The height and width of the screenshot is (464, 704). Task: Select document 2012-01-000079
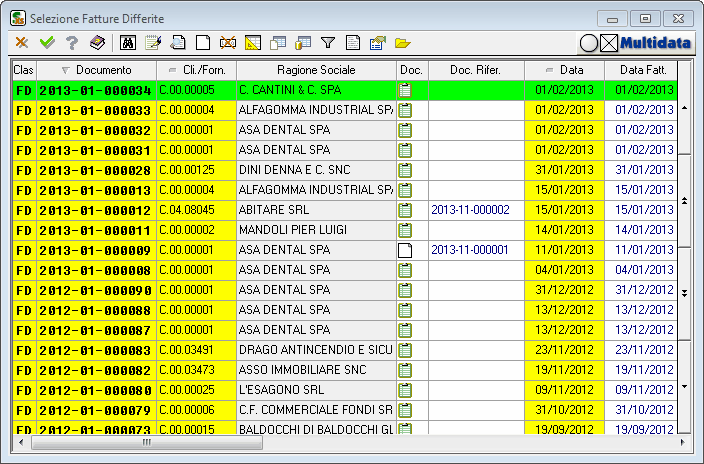pyautogui.click(x=95, y=410)
